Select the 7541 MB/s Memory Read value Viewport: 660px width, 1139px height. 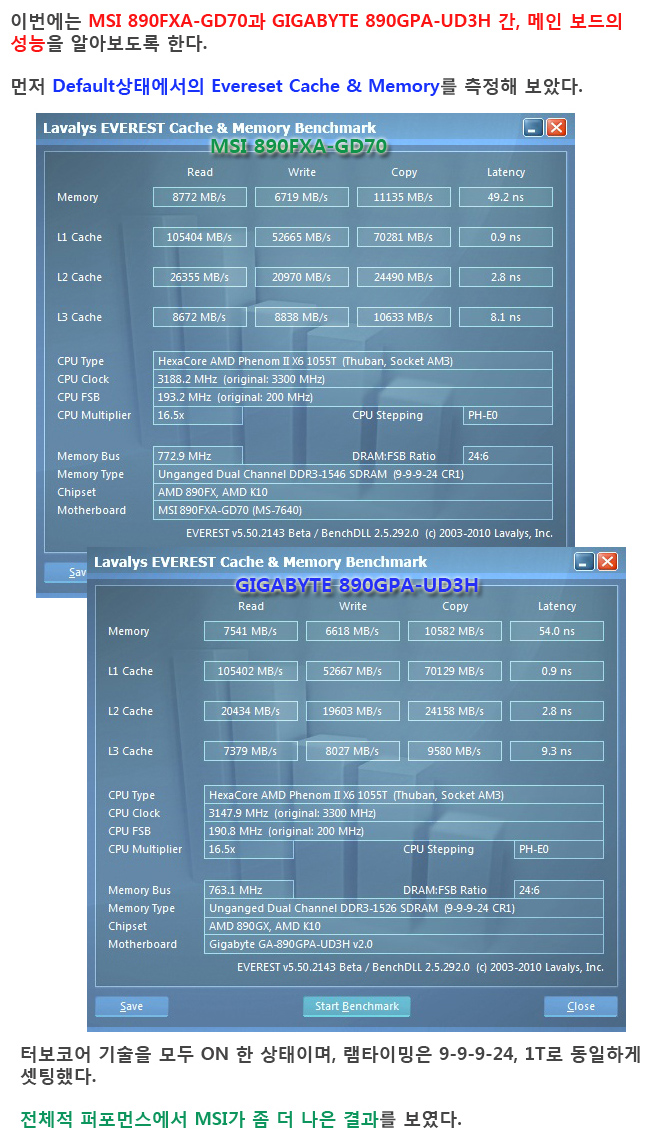250,631
